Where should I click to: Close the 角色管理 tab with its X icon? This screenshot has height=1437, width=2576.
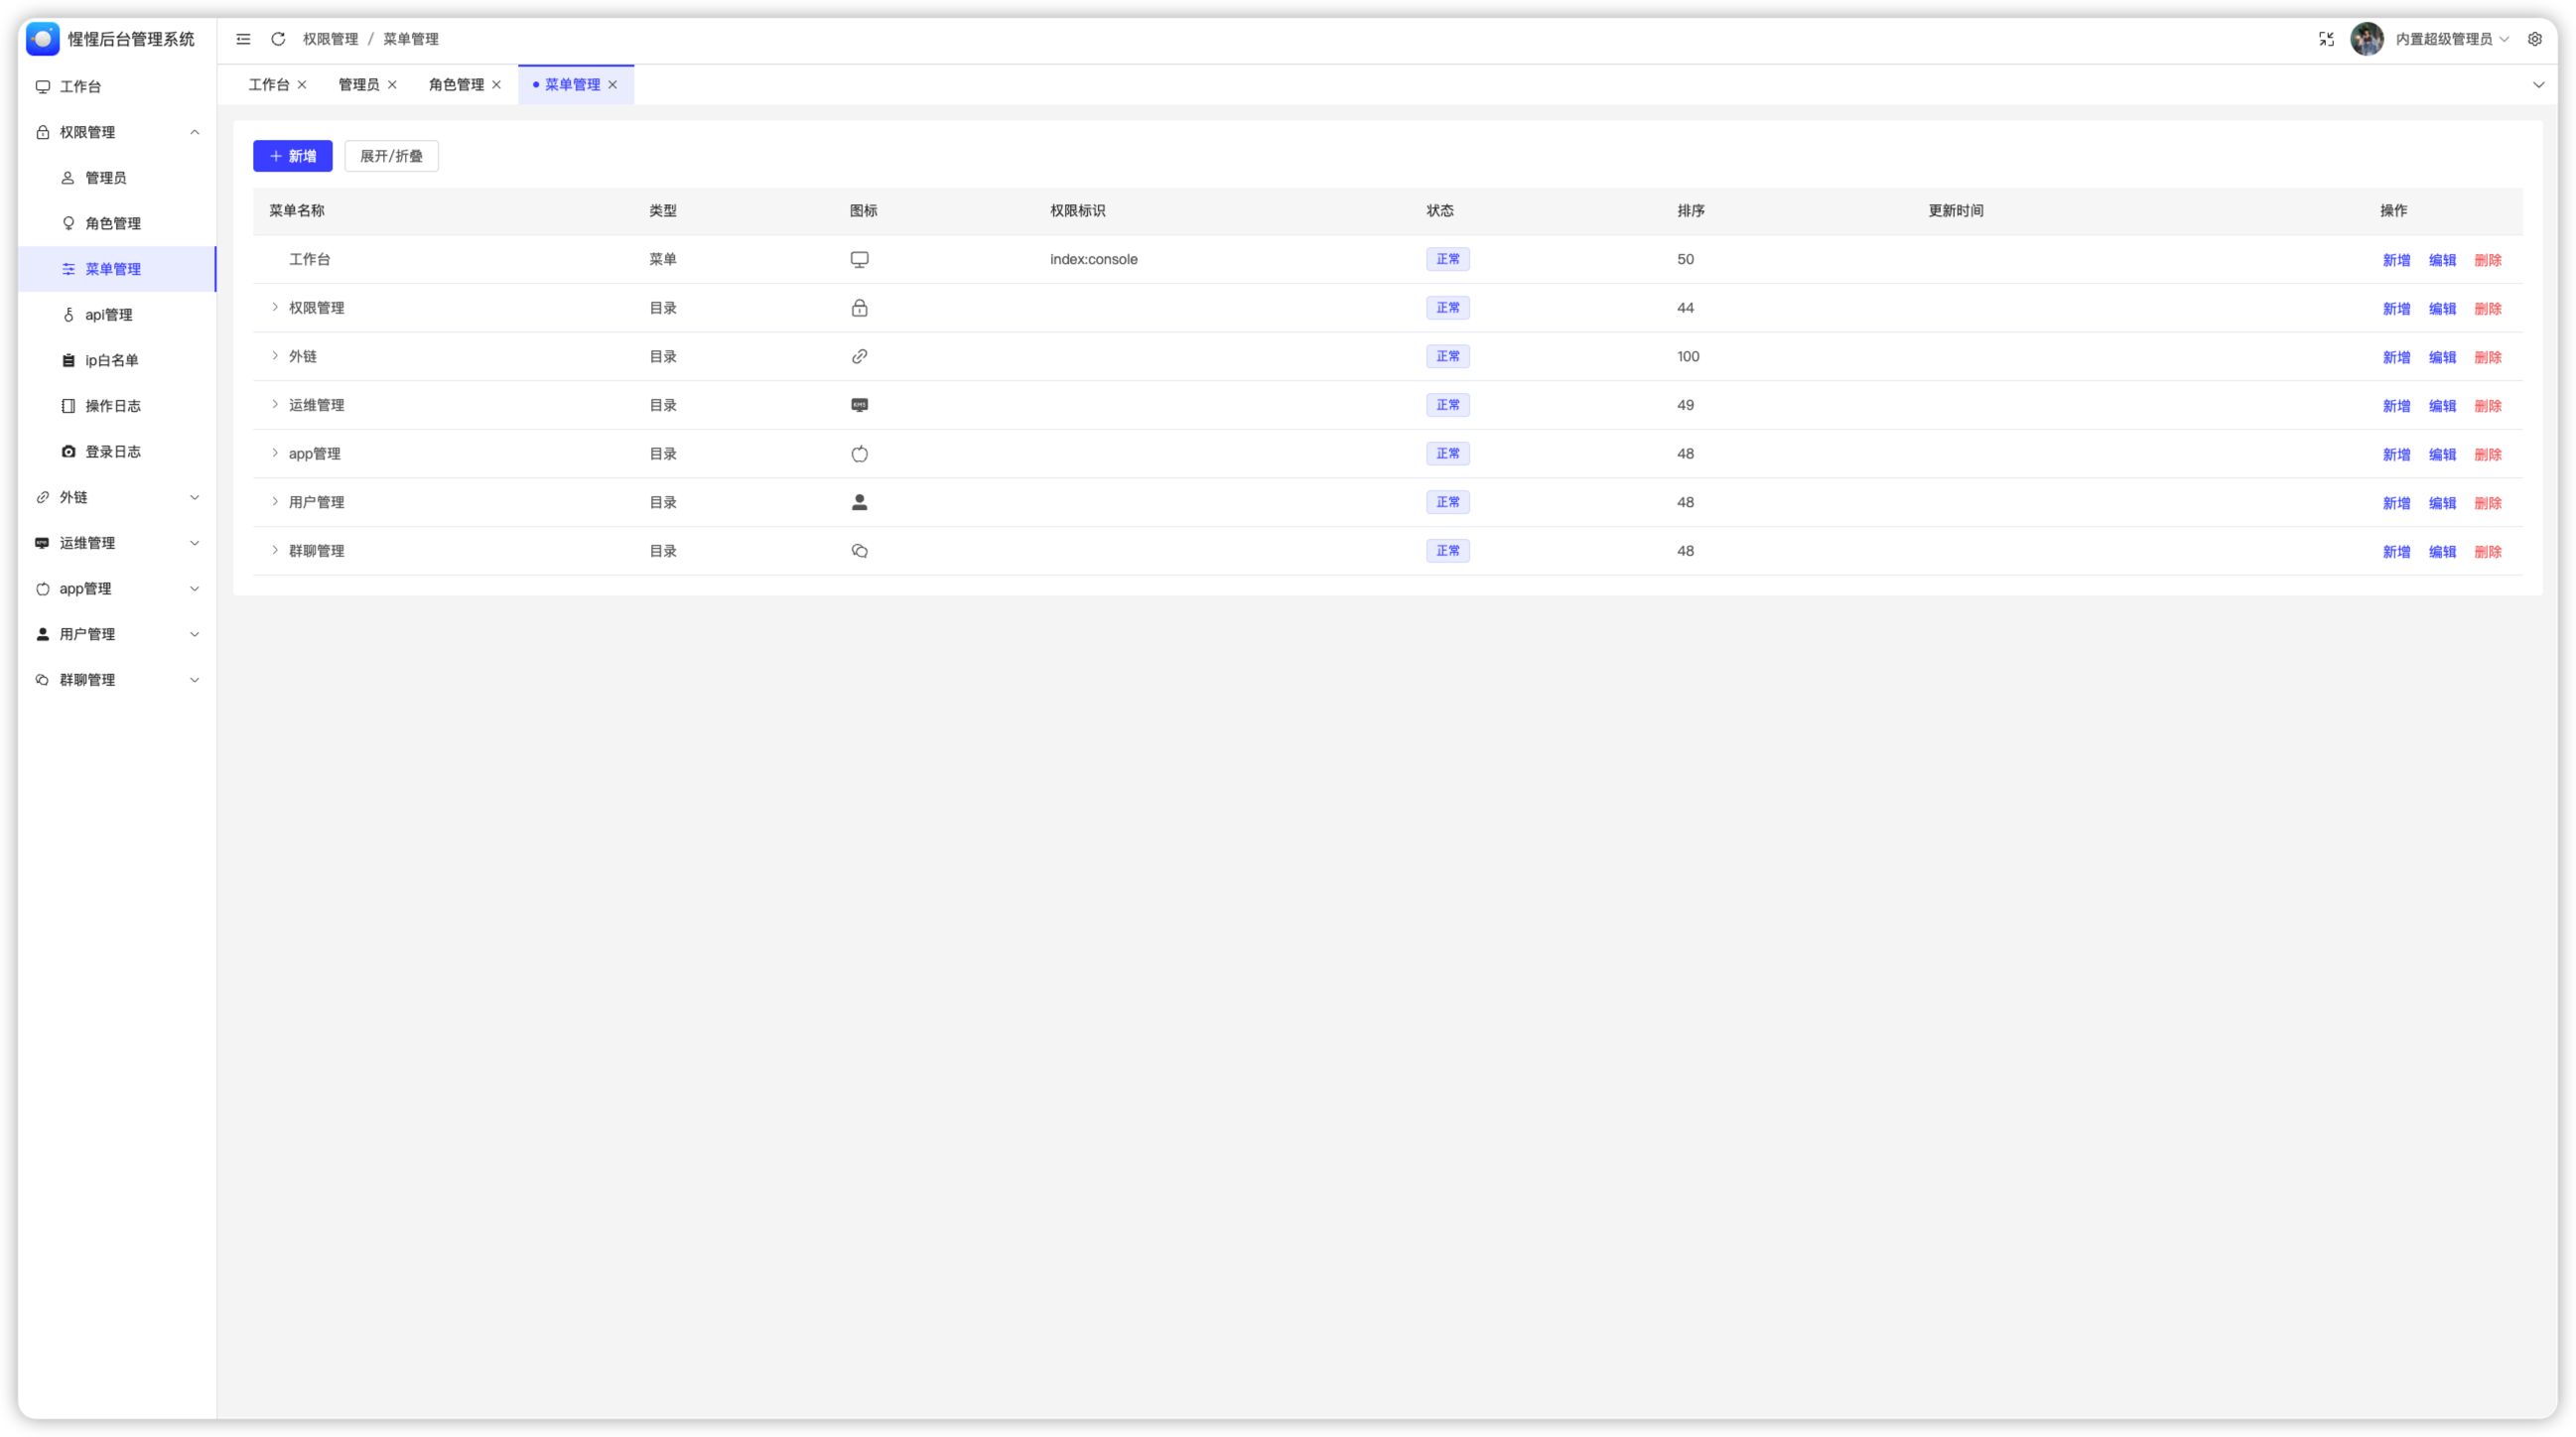tap(496, 85)
